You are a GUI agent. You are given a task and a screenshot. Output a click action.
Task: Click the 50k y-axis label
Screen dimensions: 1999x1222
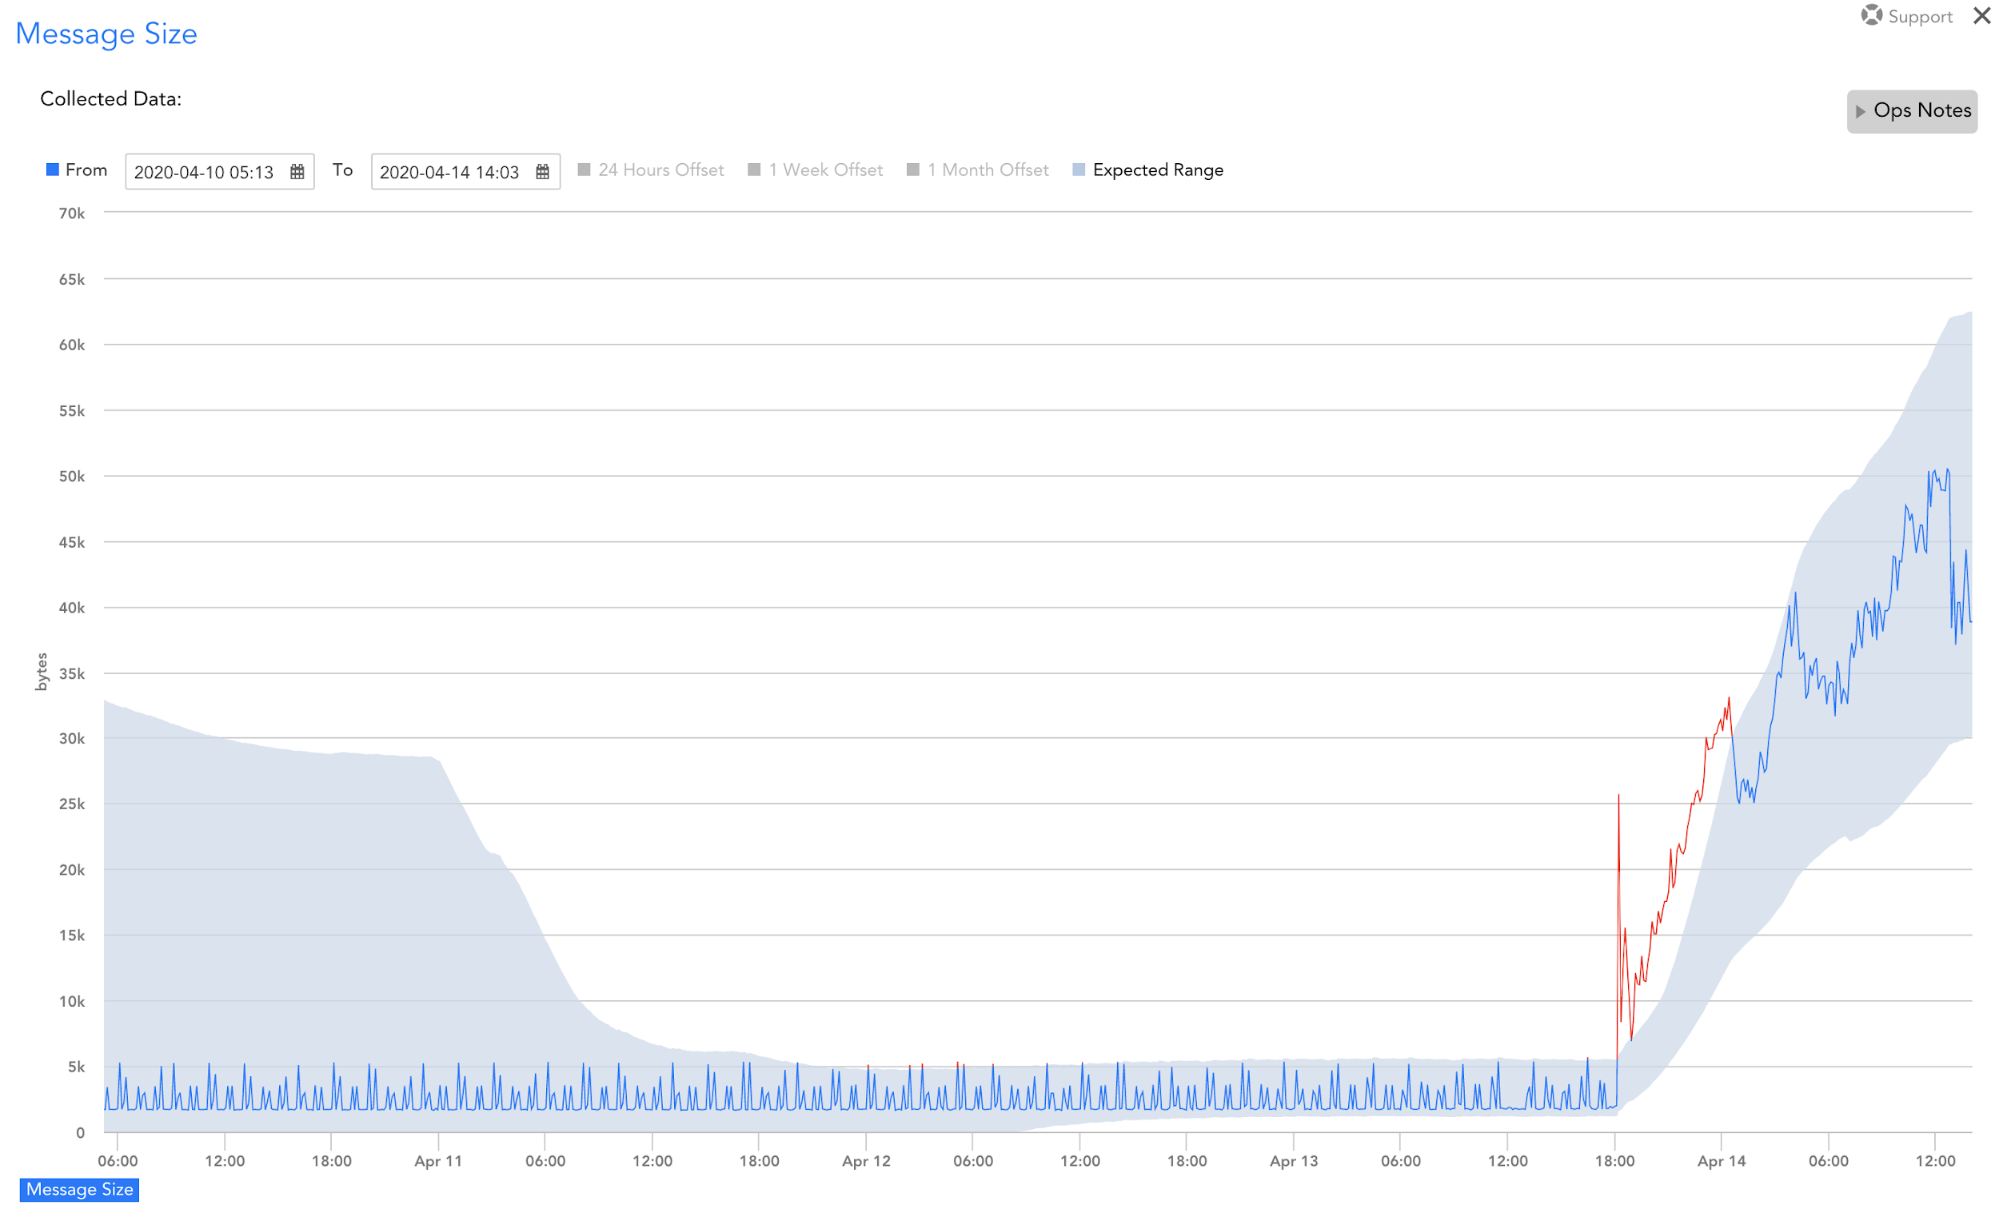[72, 476]
